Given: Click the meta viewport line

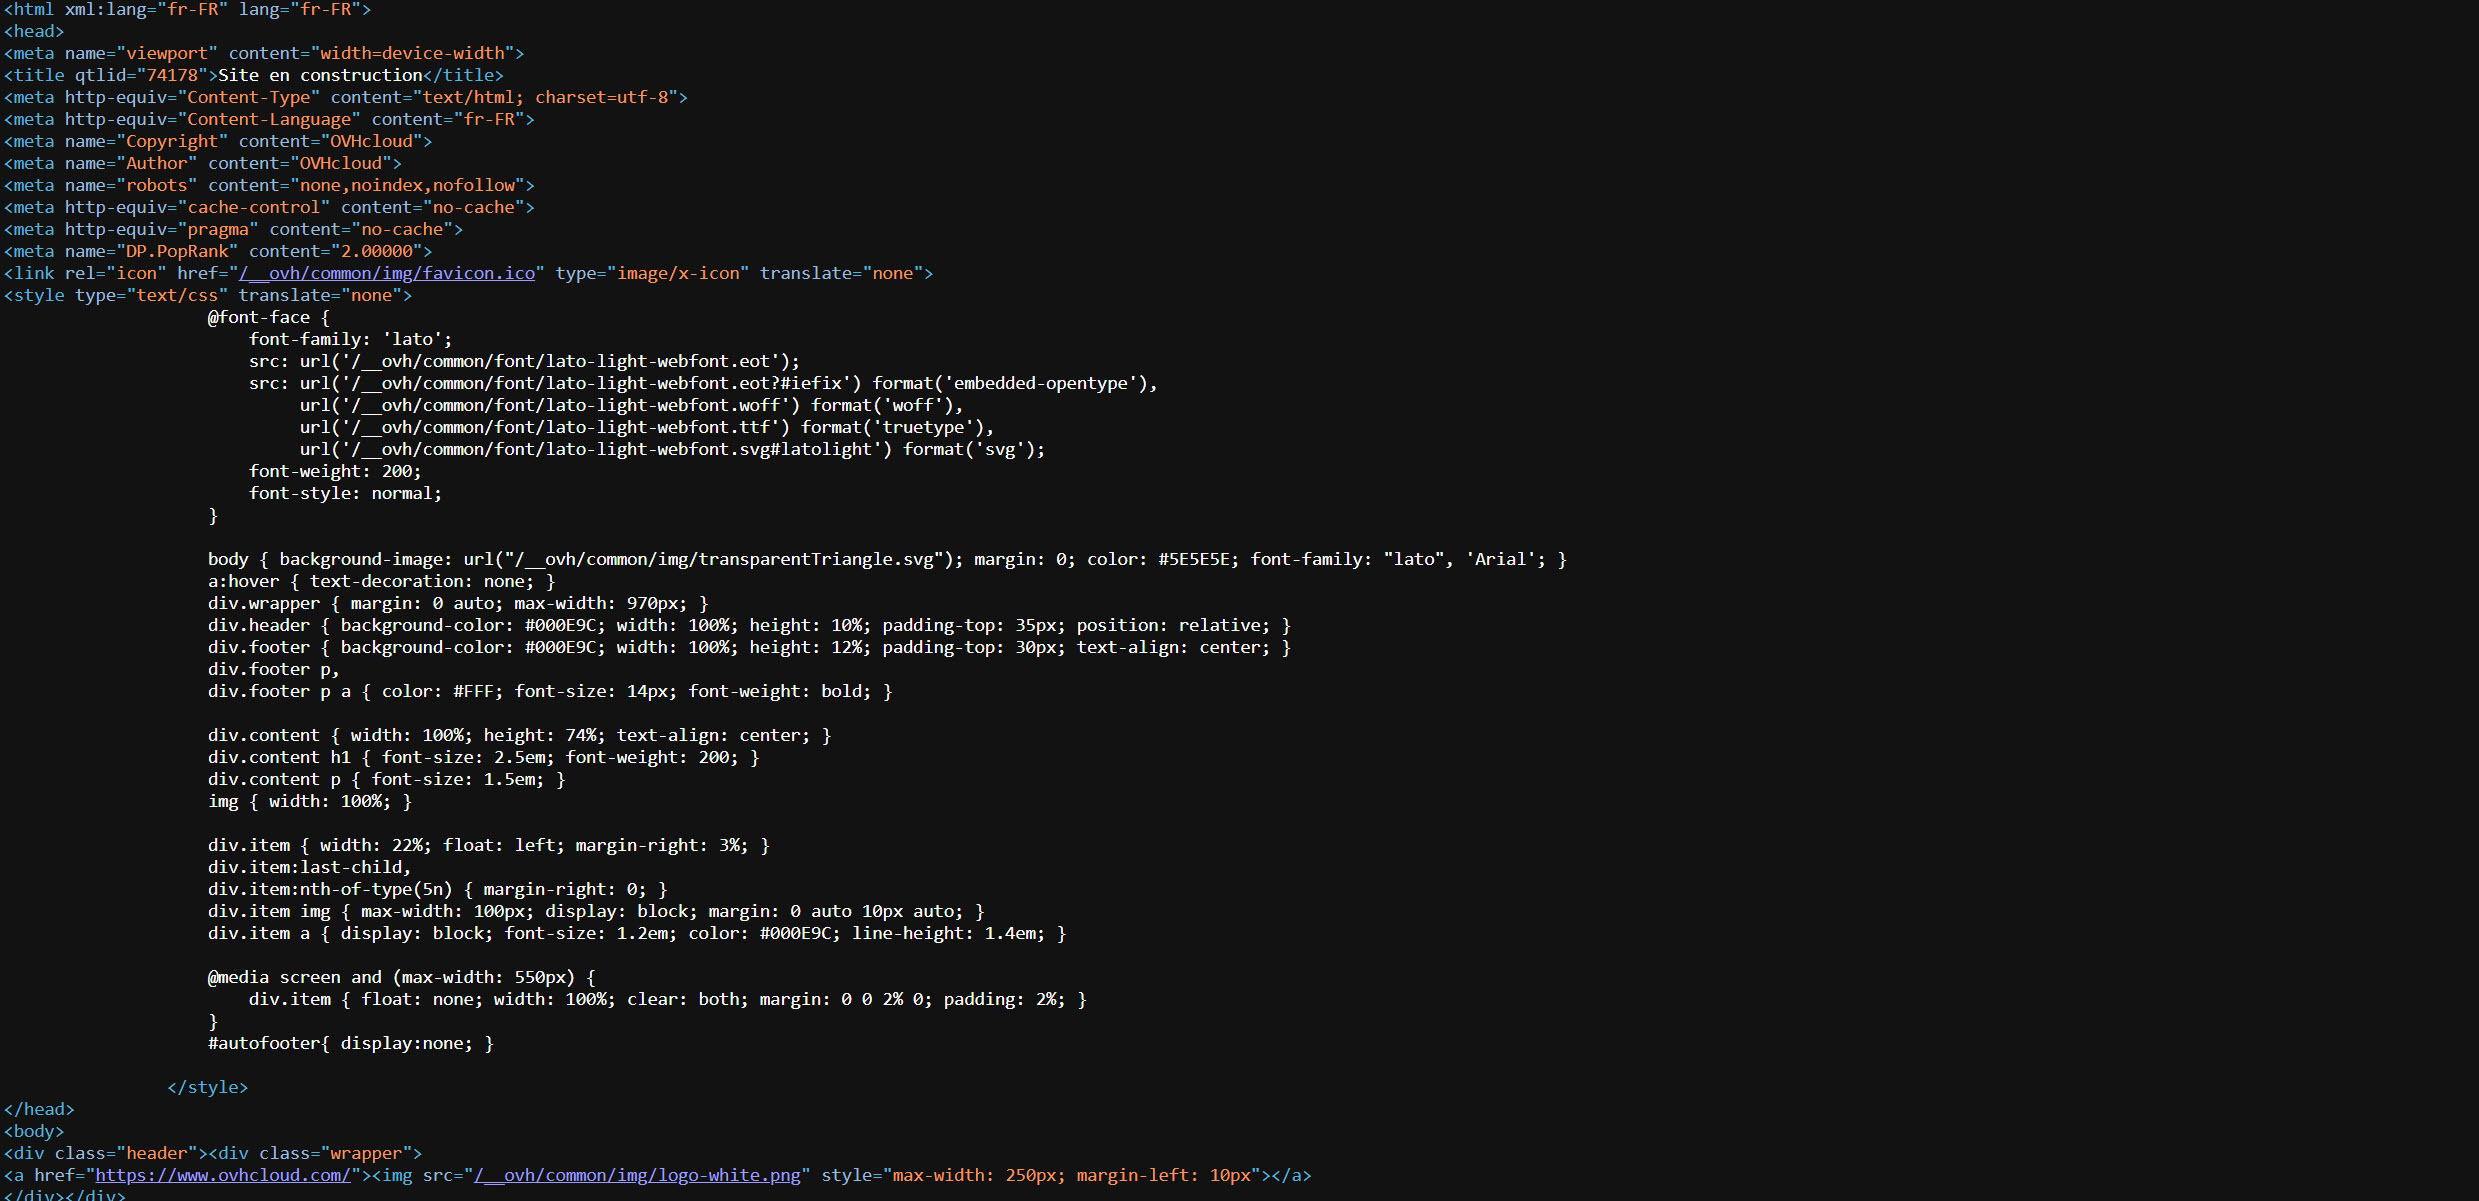Looking at the screenshot, I should click(263, 53).
